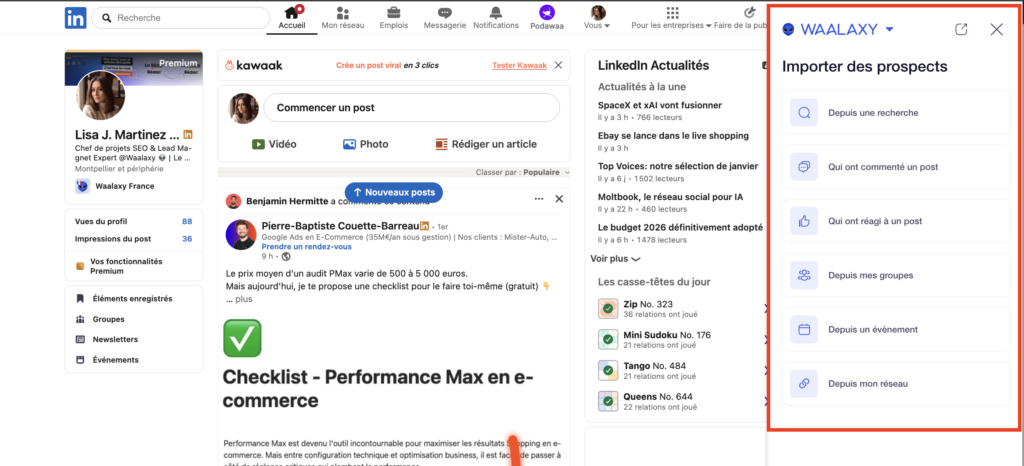Open the Podawaa nav icon
Image resolution: width=1024 pixels, height=466 pixels.
[547, 18]
